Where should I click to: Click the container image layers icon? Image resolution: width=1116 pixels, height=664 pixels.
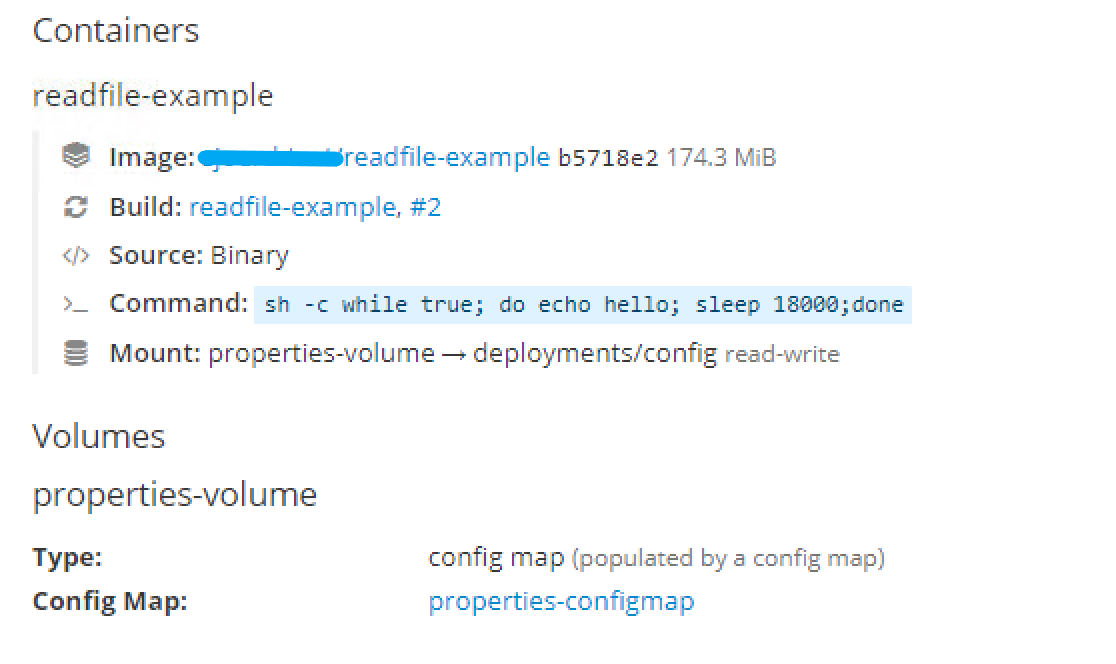(78, 156)
